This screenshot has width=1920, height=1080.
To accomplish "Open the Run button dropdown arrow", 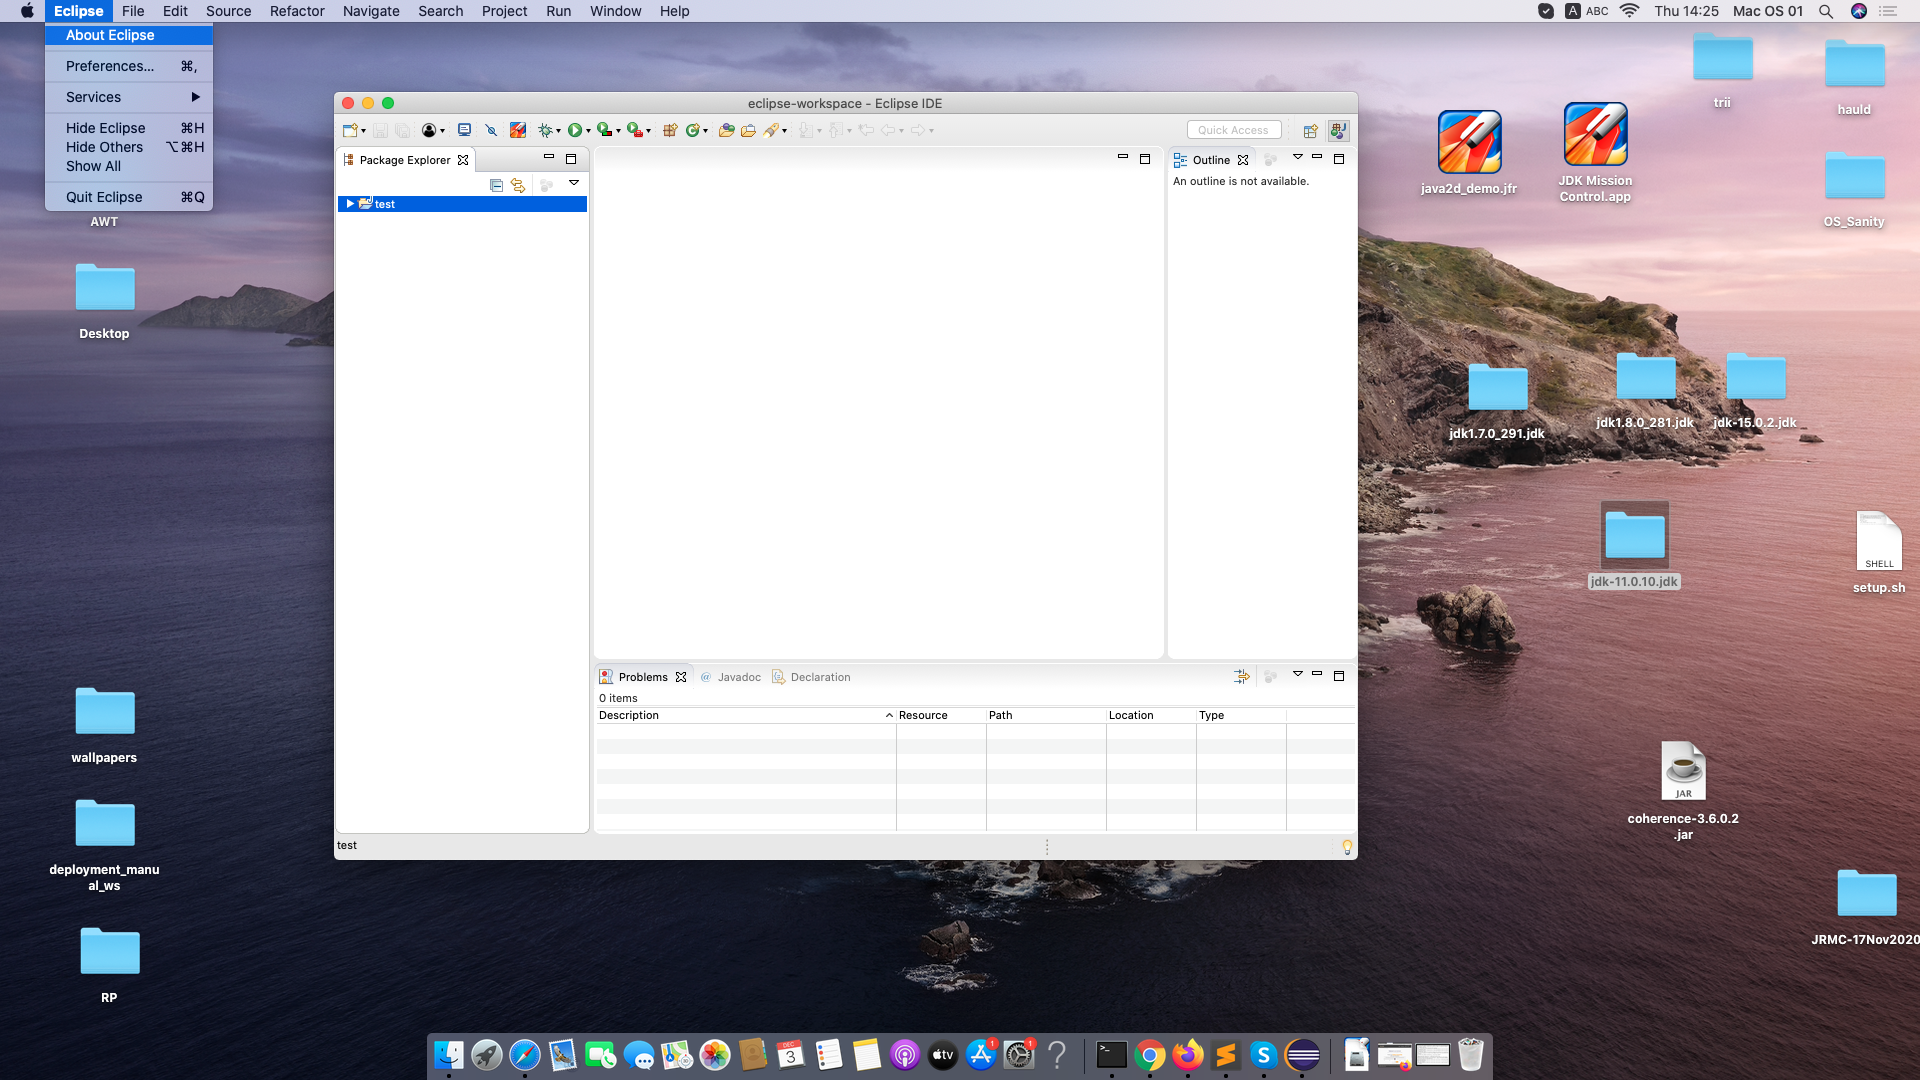I will pyautogui.click(x=588, y=131).
